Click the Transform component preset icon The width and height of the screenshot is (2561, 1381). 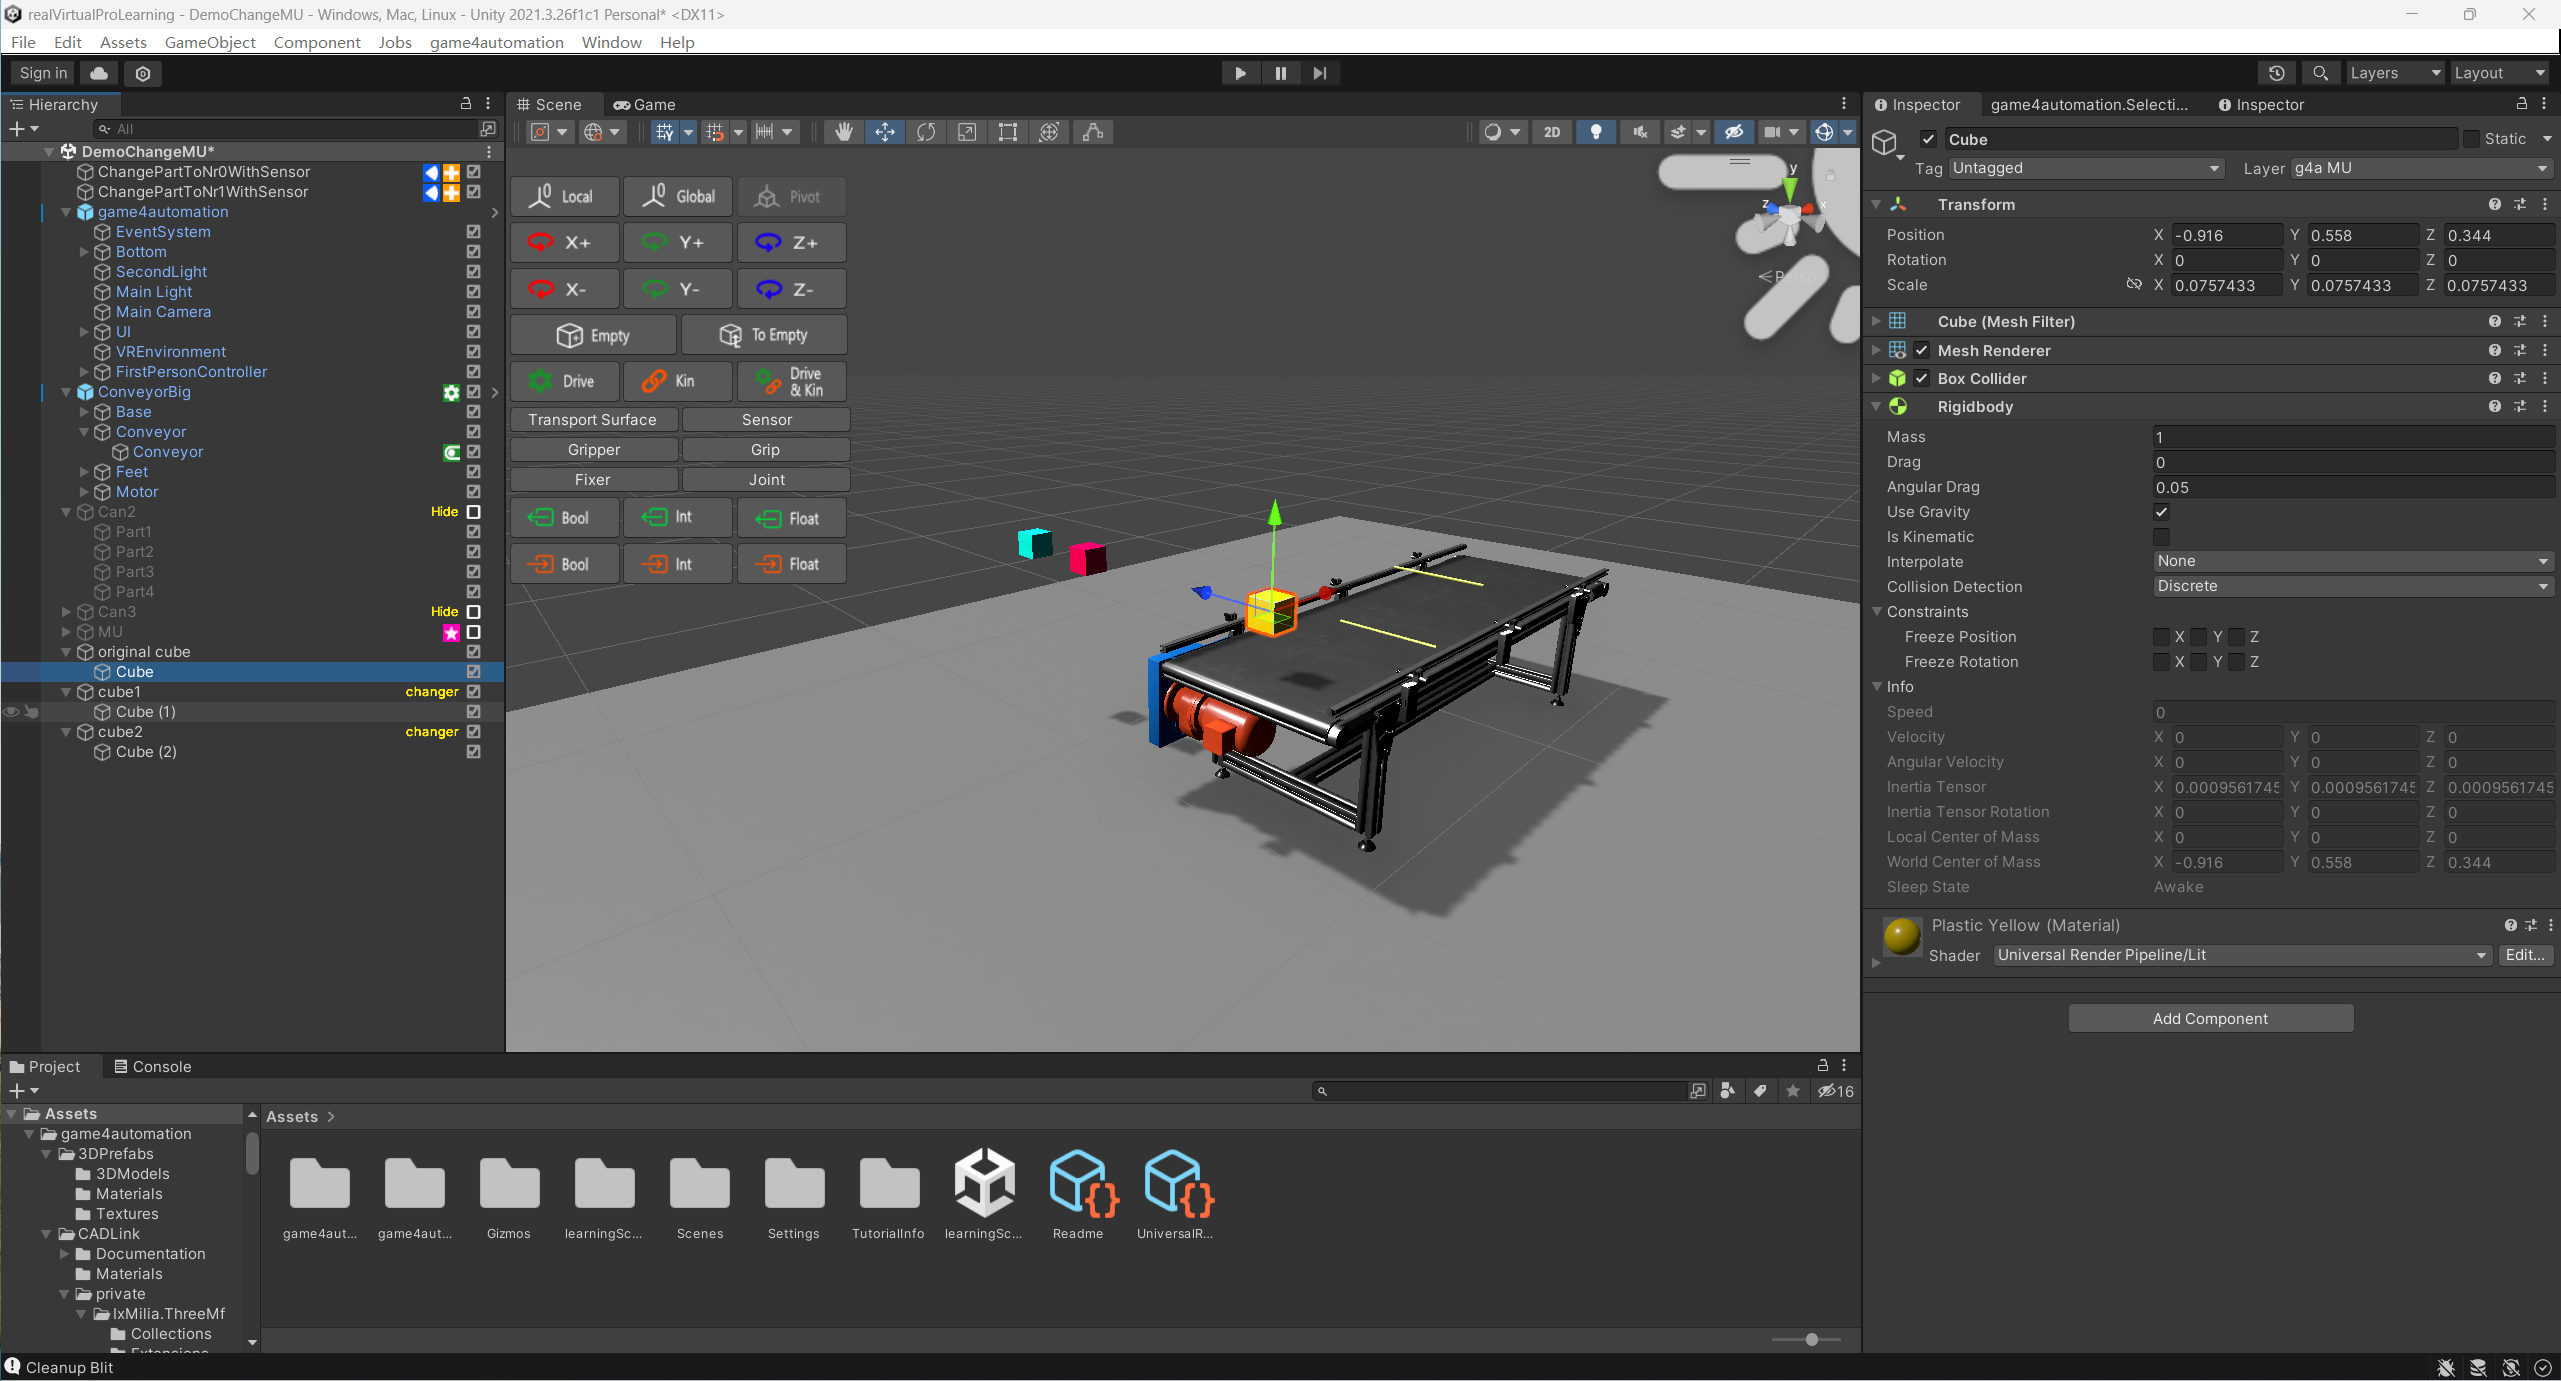2520,205
